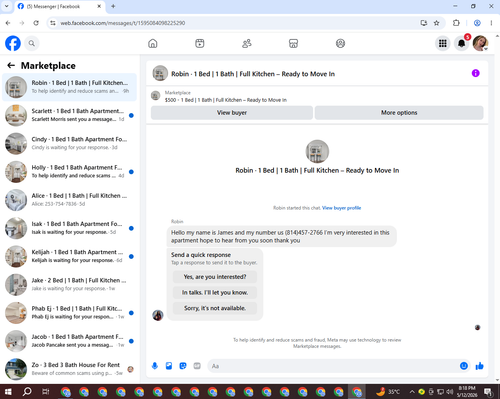This screenshot has height=399, width=500.
Task: Expand the Chrome tab search dropdown
Action: [6, 6]
